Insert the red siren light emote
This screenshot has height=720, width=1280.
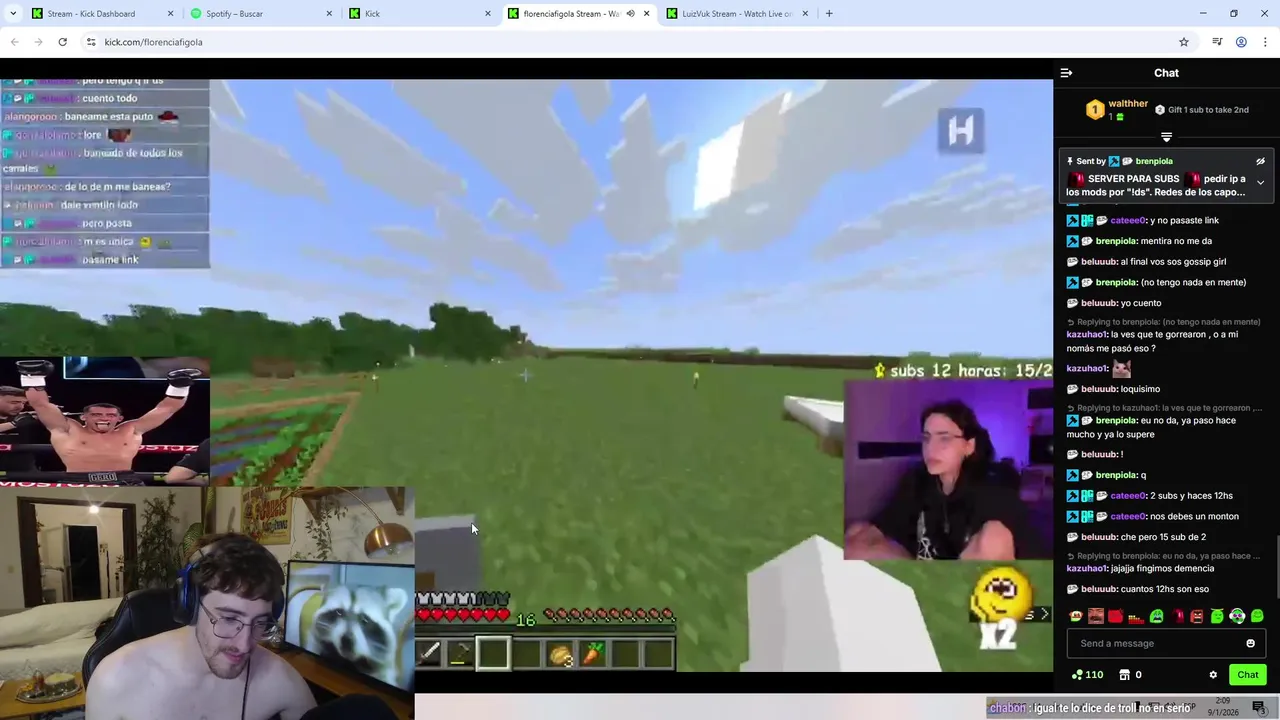(x=1176, y=616)
